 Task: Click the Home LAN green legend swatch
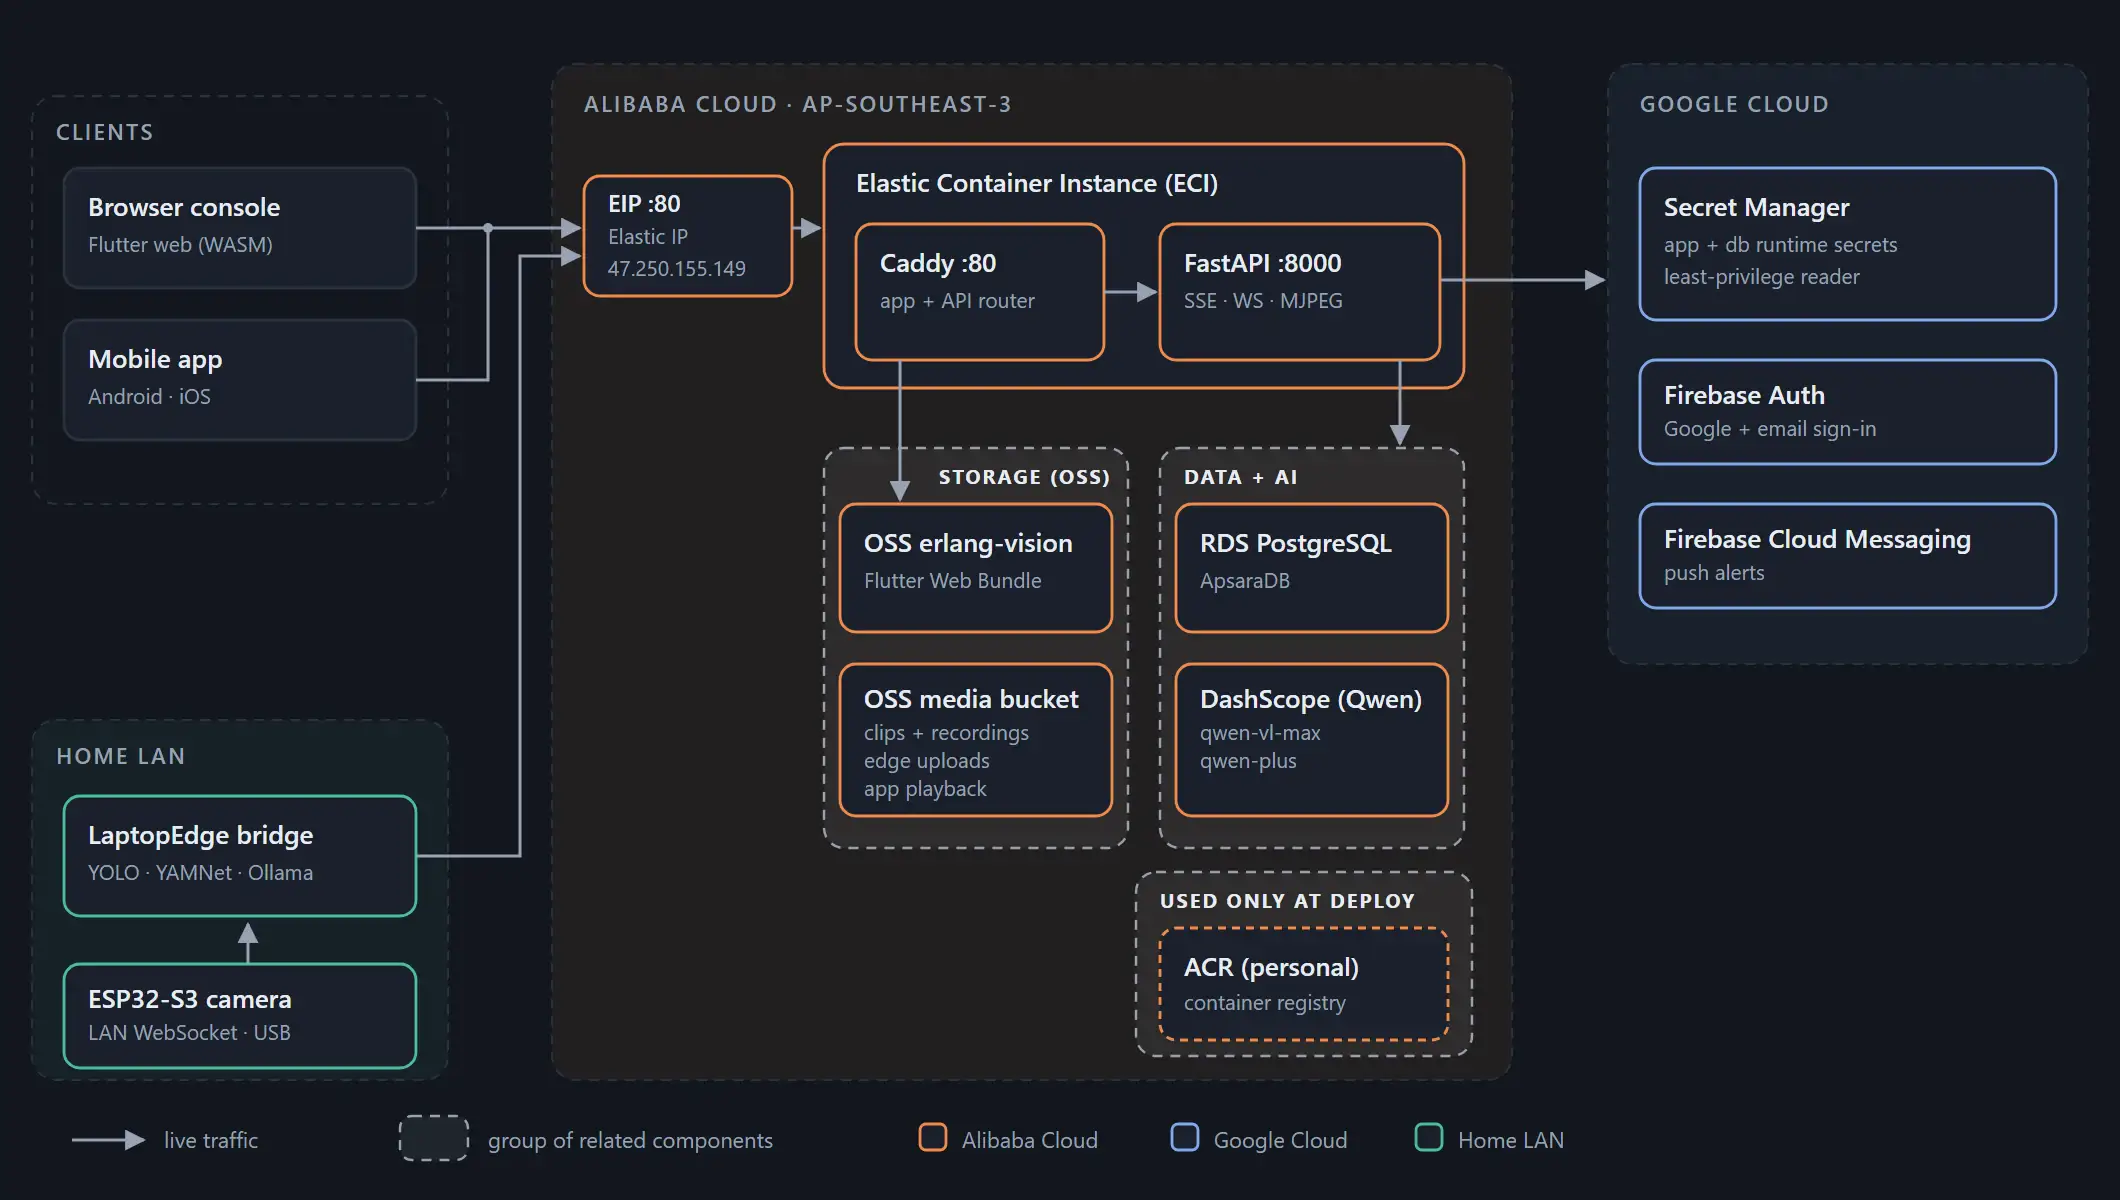click(x=1429, y=1138)
